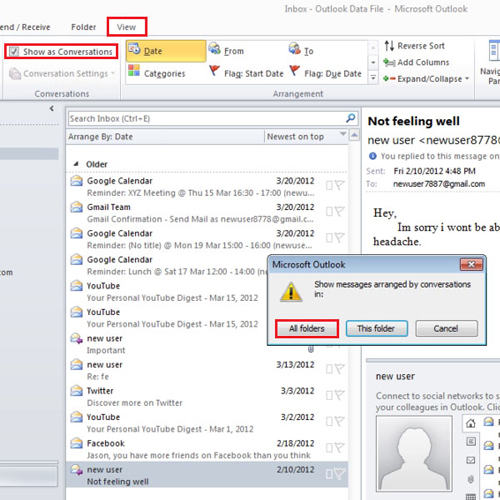
Task: Open the Send / Receive ribbon tab
Action: 25,27
